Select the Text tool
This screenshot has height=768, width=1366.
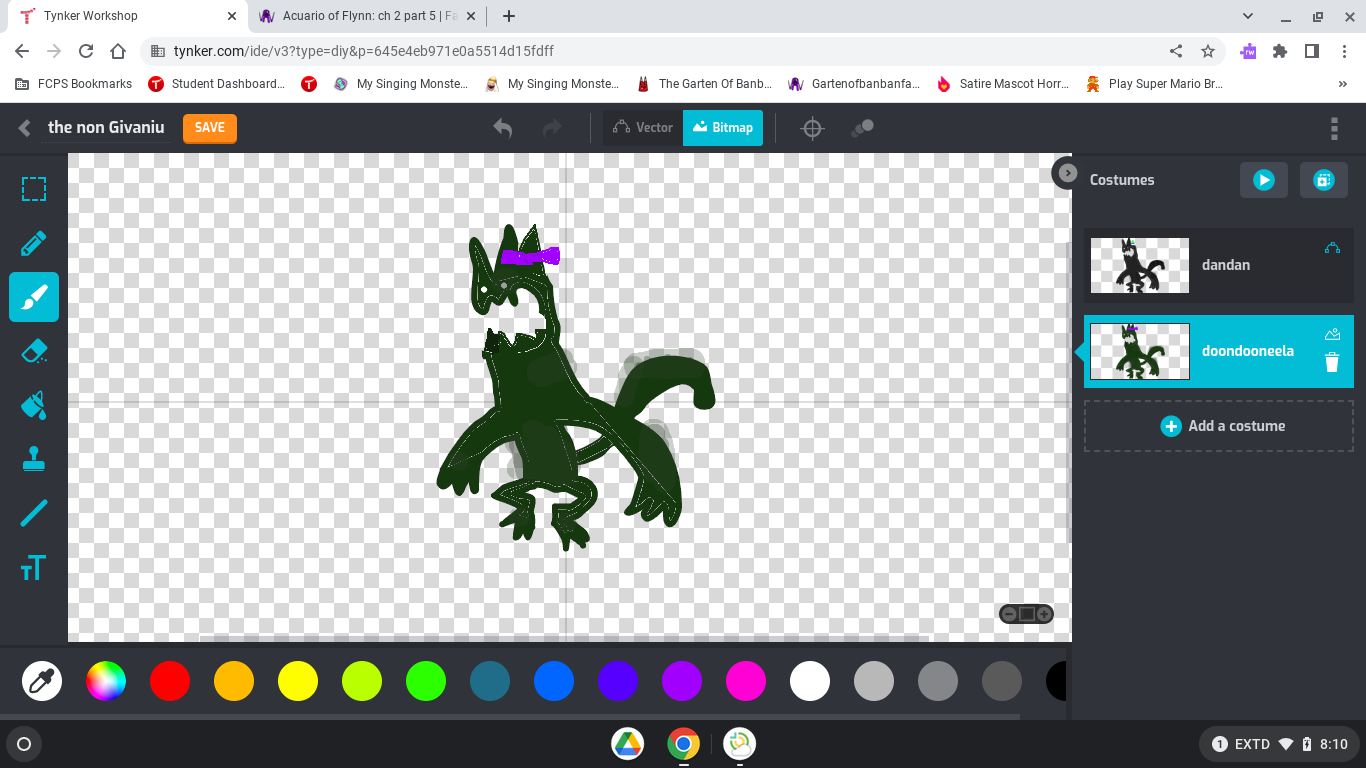pos(34,567)
